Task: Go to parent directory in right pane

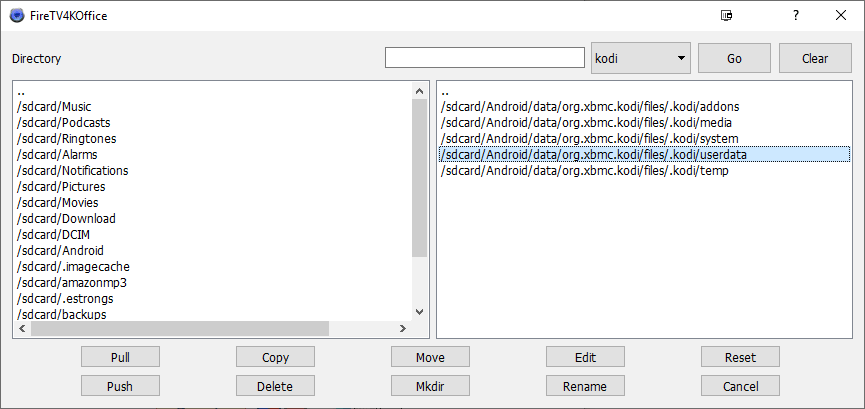Action: click(445, 92)
